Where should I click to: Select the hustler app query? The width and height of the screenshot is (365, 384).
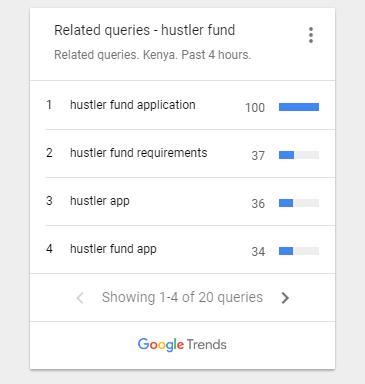[100, 201]
